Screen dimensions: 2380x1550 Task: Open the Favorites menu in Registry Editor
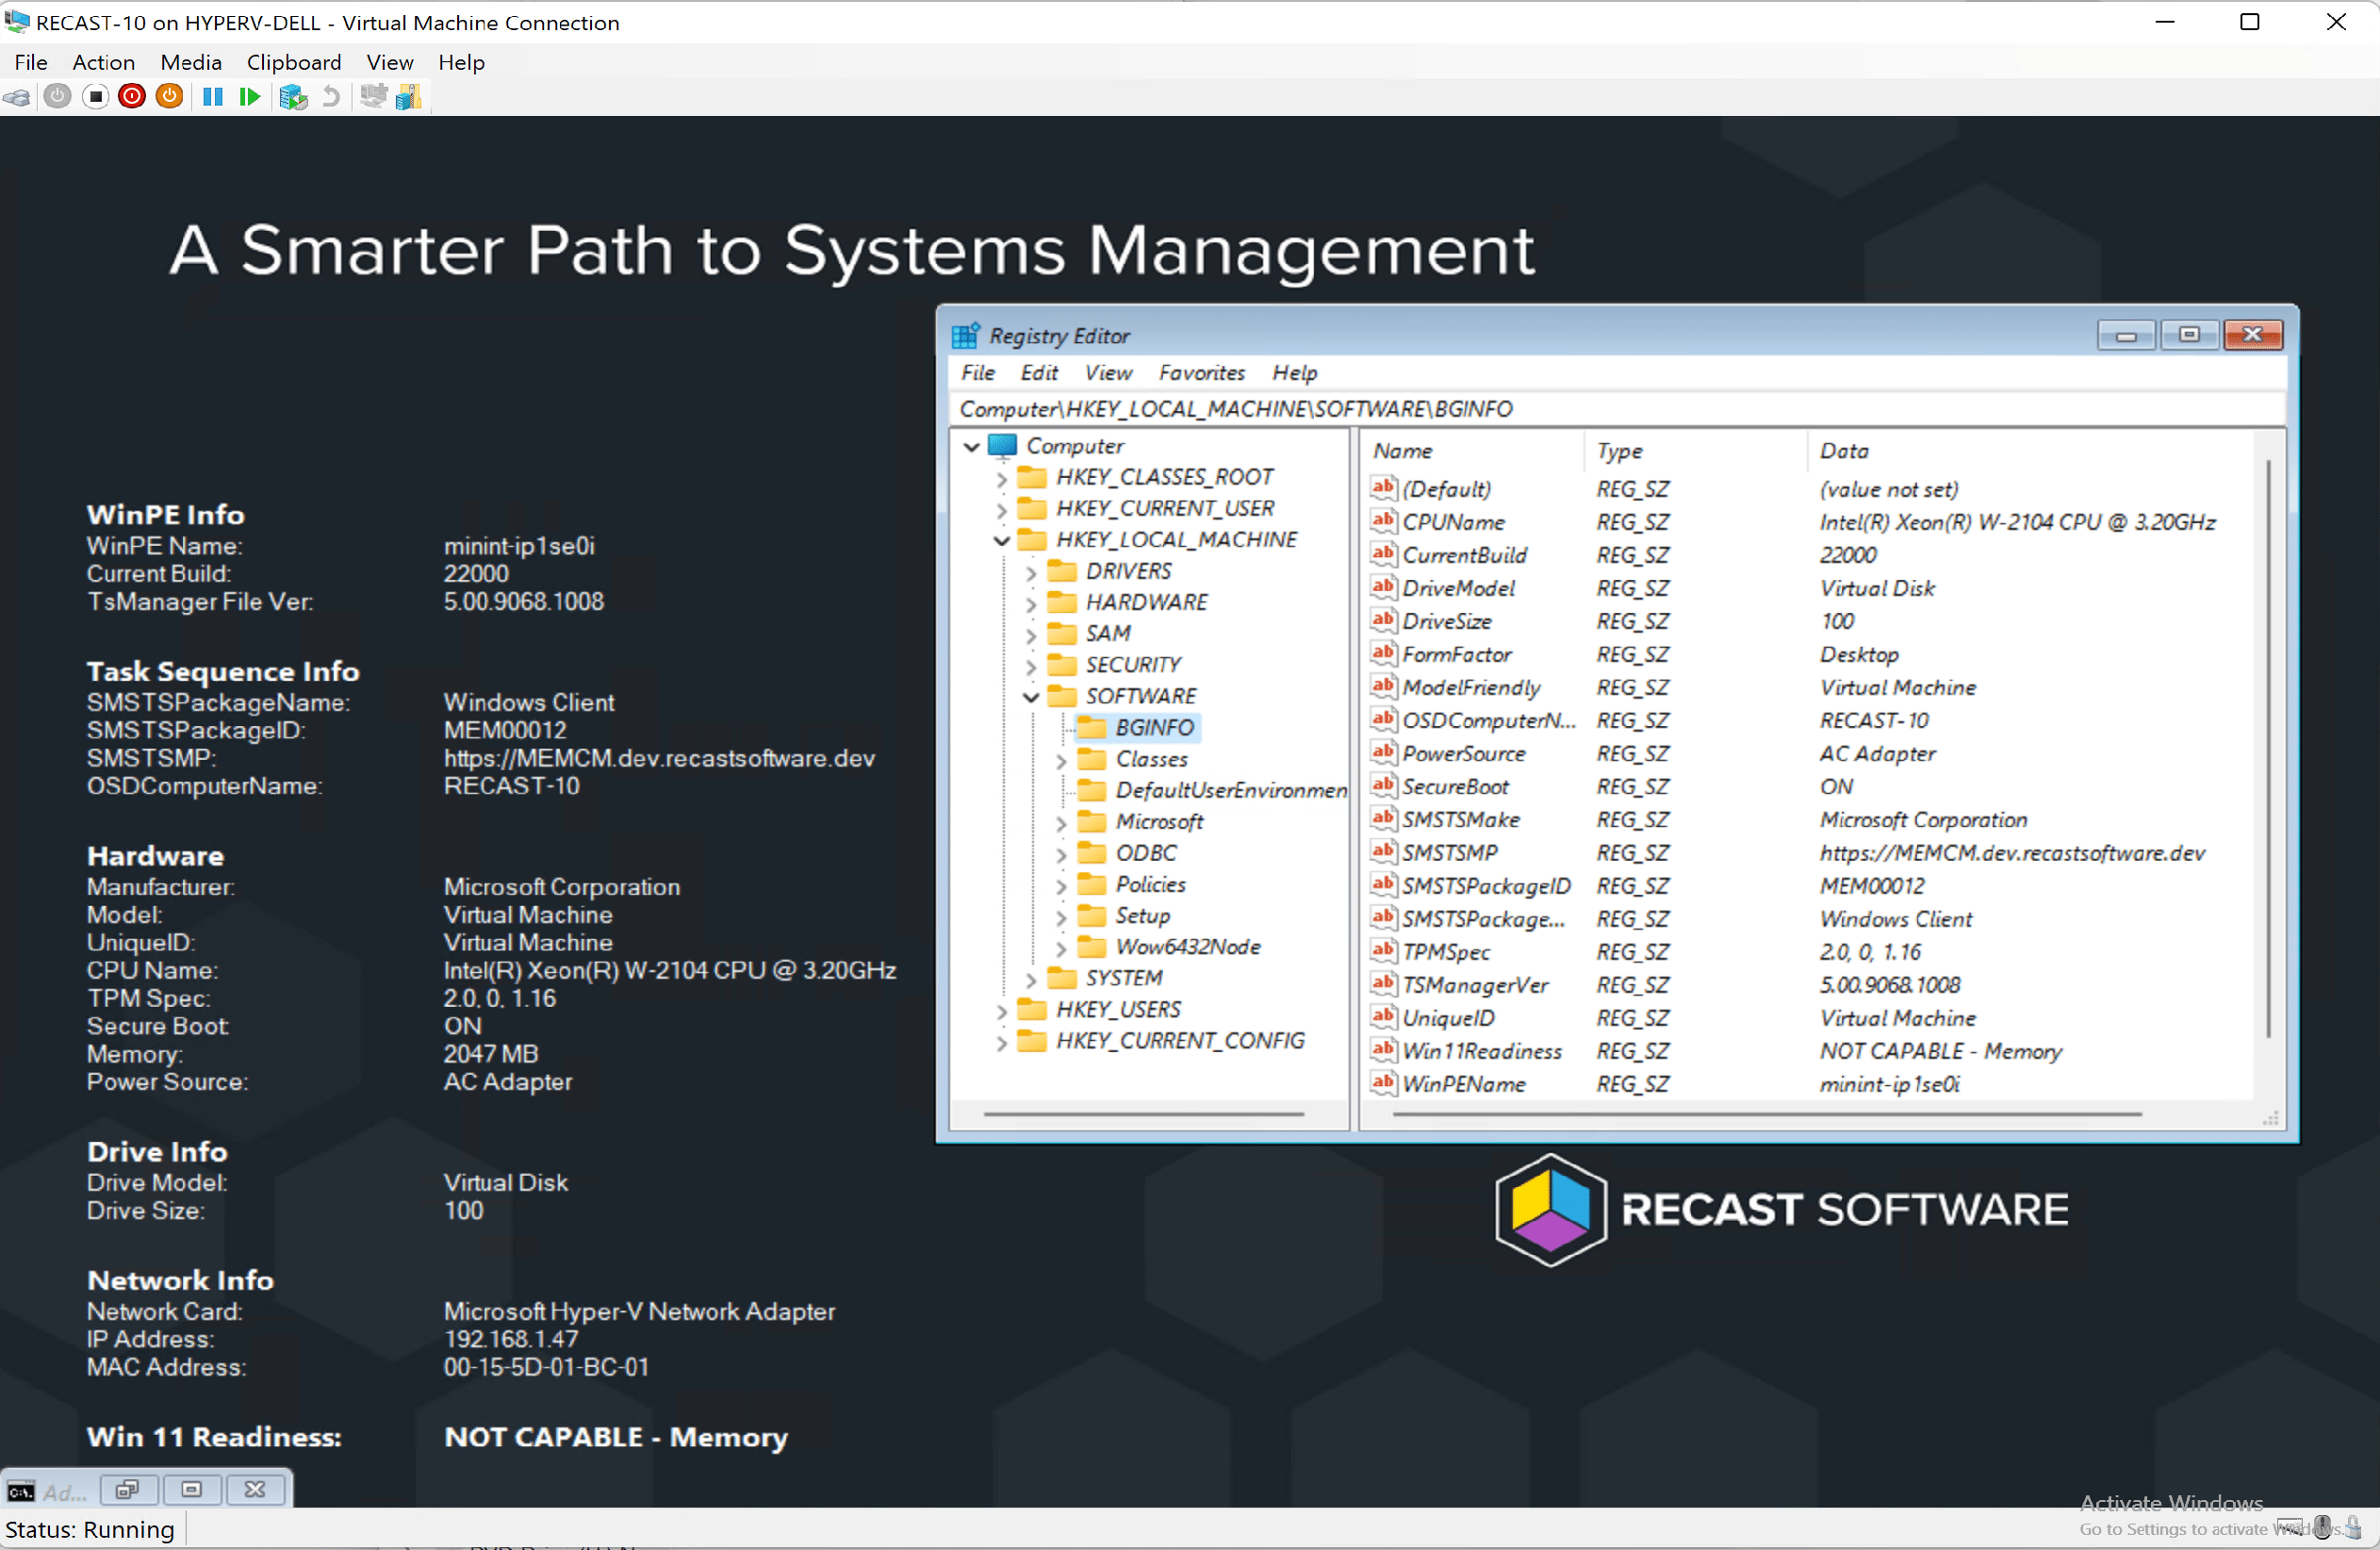(1201, 372)
